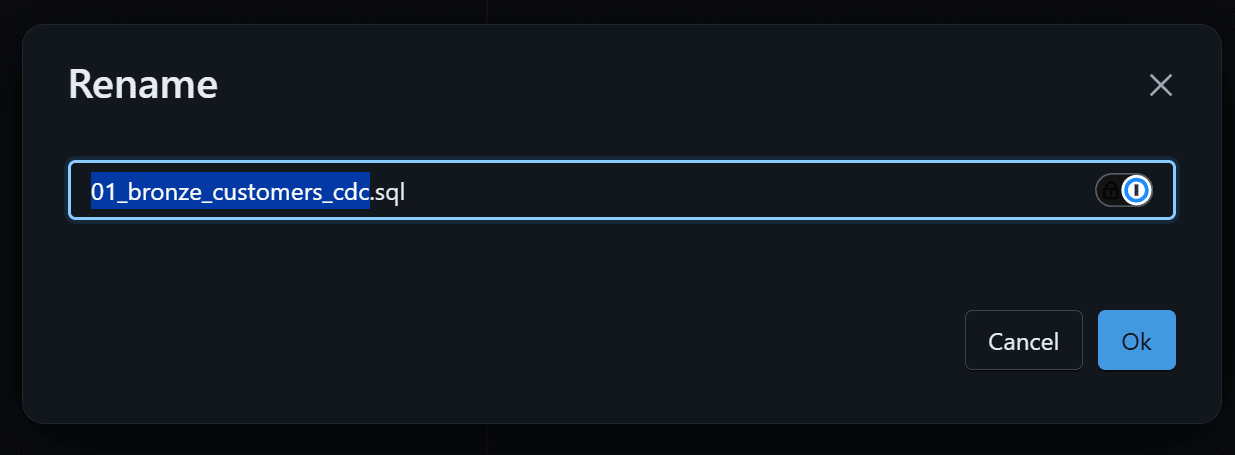Viewport: 1235px width, 455px height.
Task: Click the .sql extension in the filename
Action: pyautogui.click(x=388, y=190)
